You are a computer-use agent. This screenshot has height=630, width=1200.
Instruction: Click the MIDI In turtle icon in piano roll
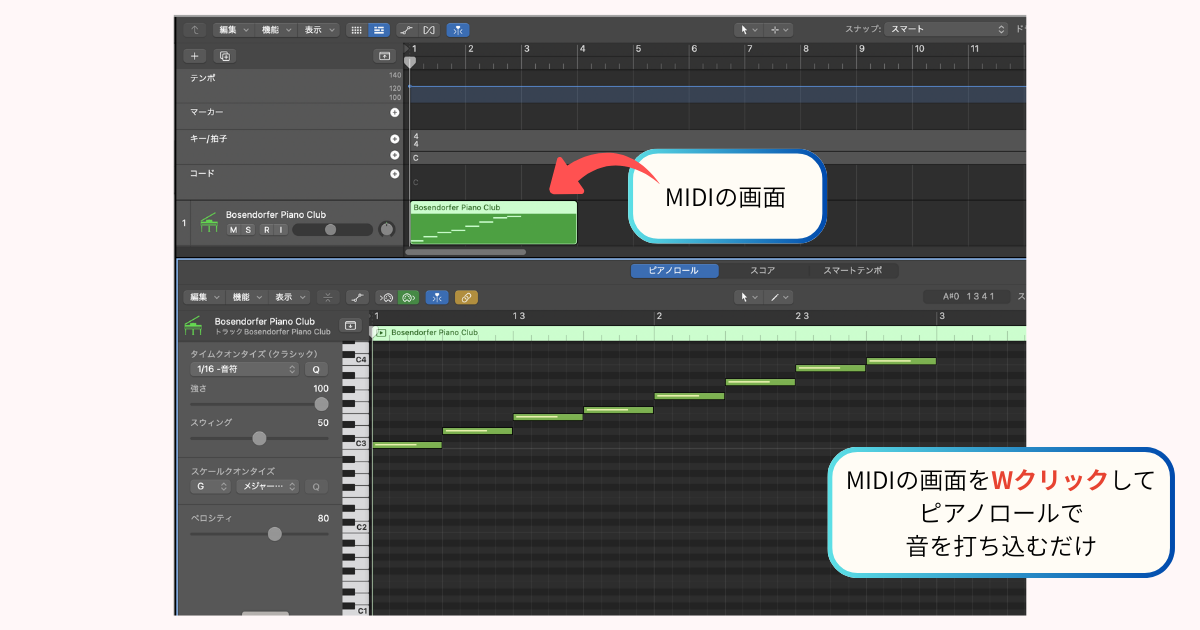coord(385,297)
